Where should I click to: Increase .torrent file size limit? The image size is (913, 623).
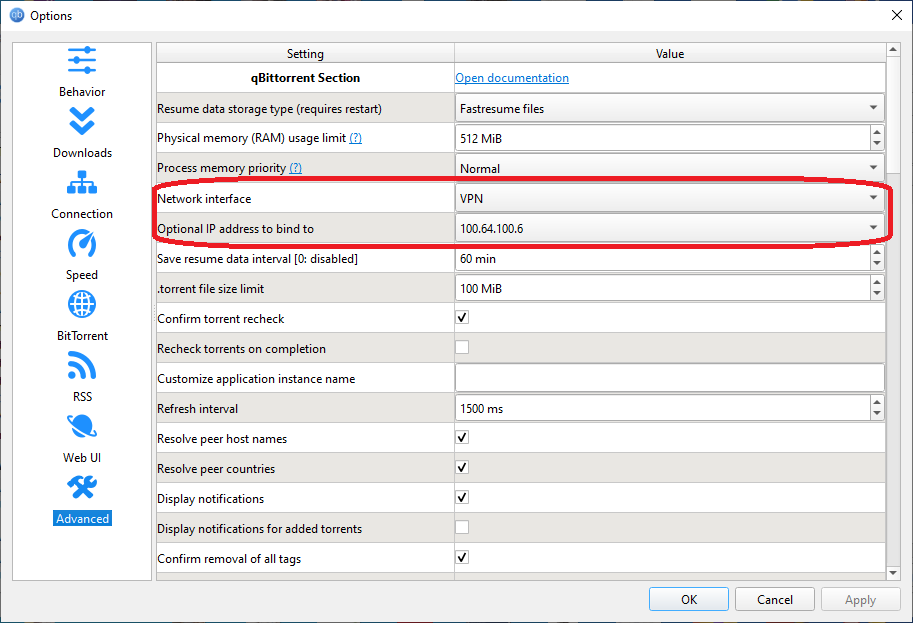877,283
